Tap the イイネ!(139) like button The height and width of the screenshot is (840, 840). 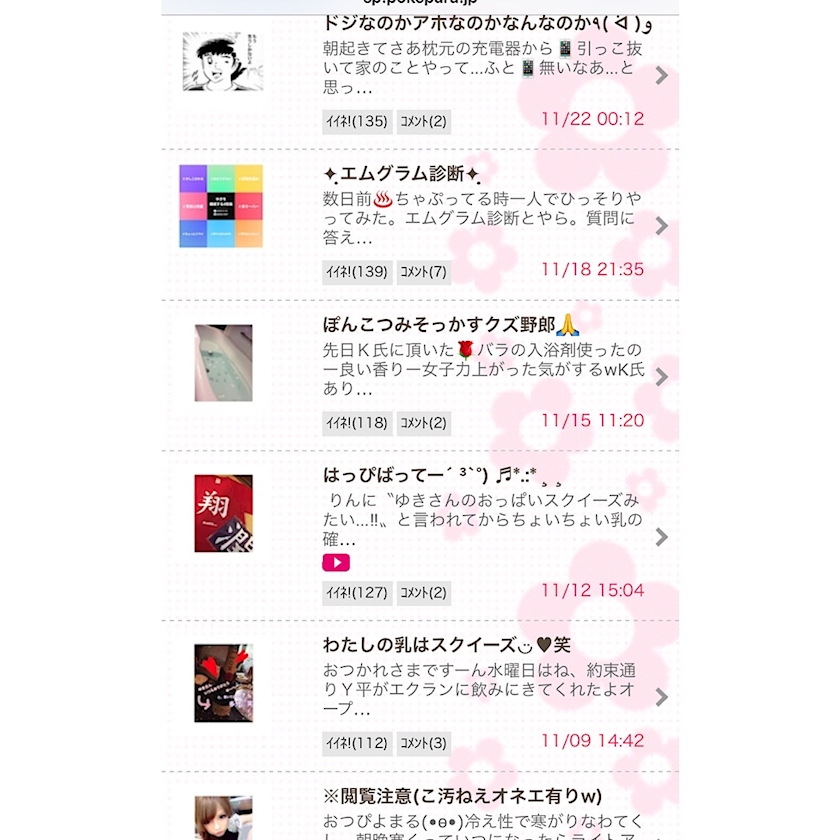tap(357, 272)
